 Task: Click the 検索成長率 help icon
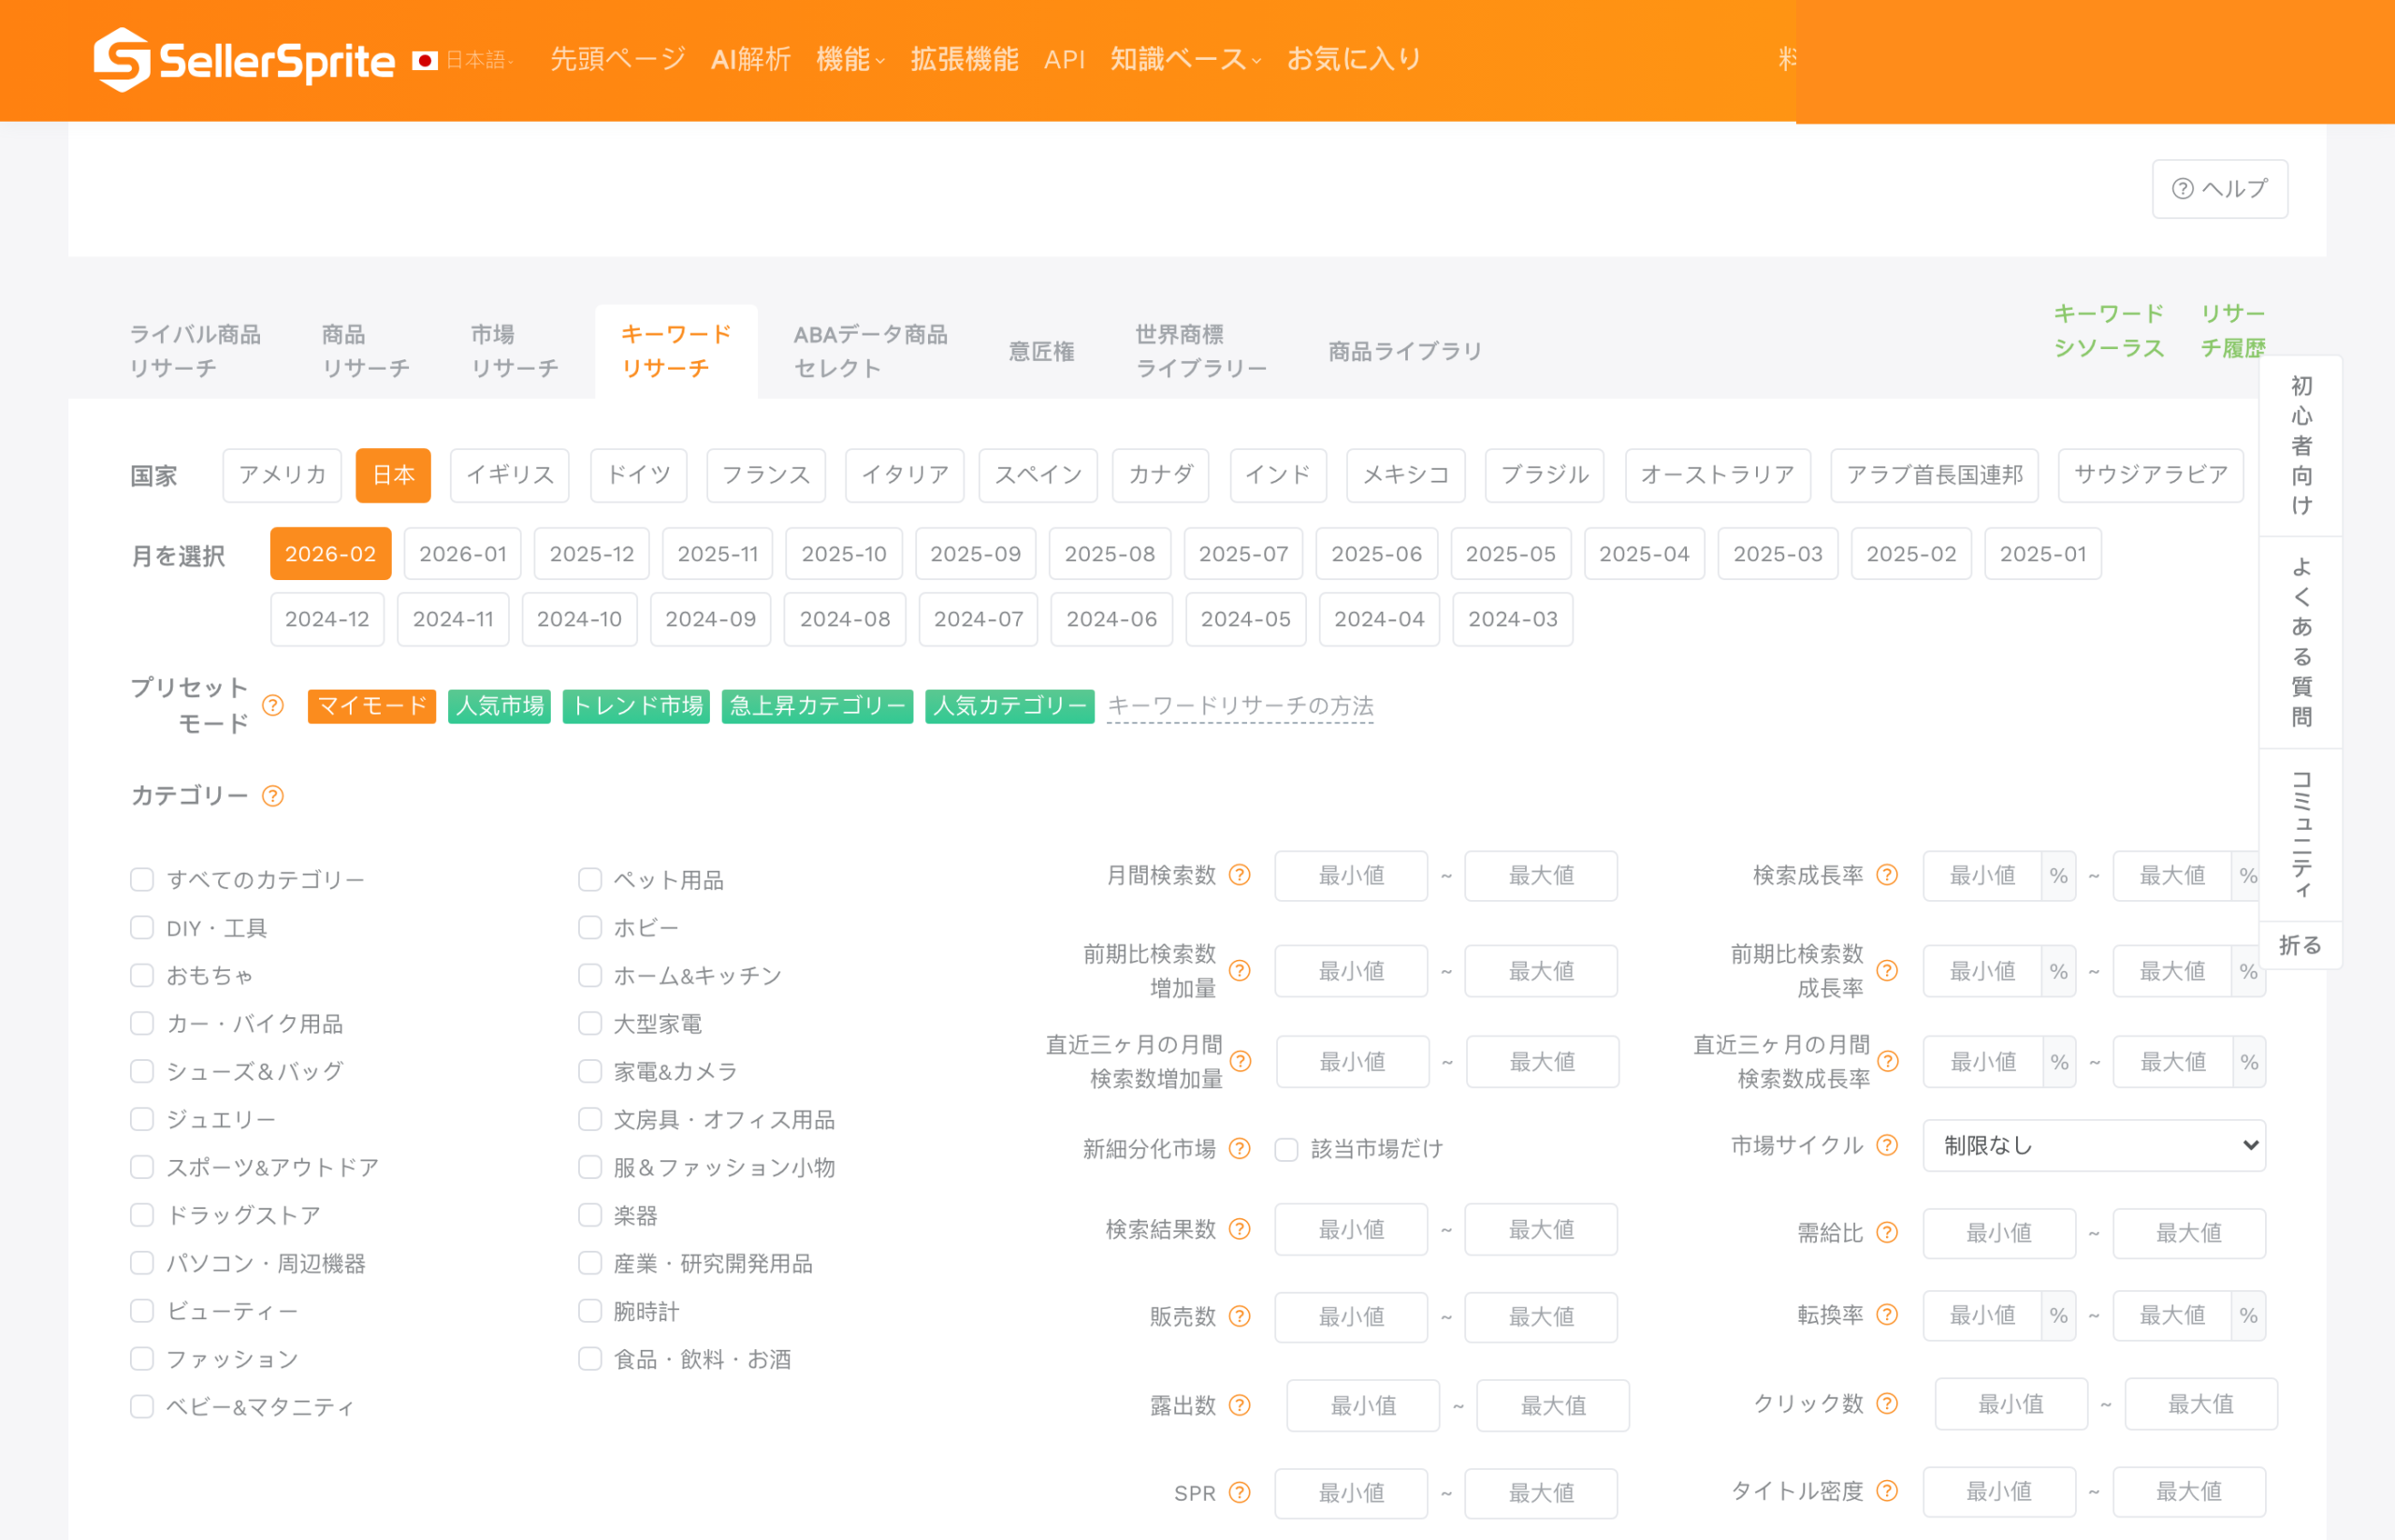pos(1888,875)
